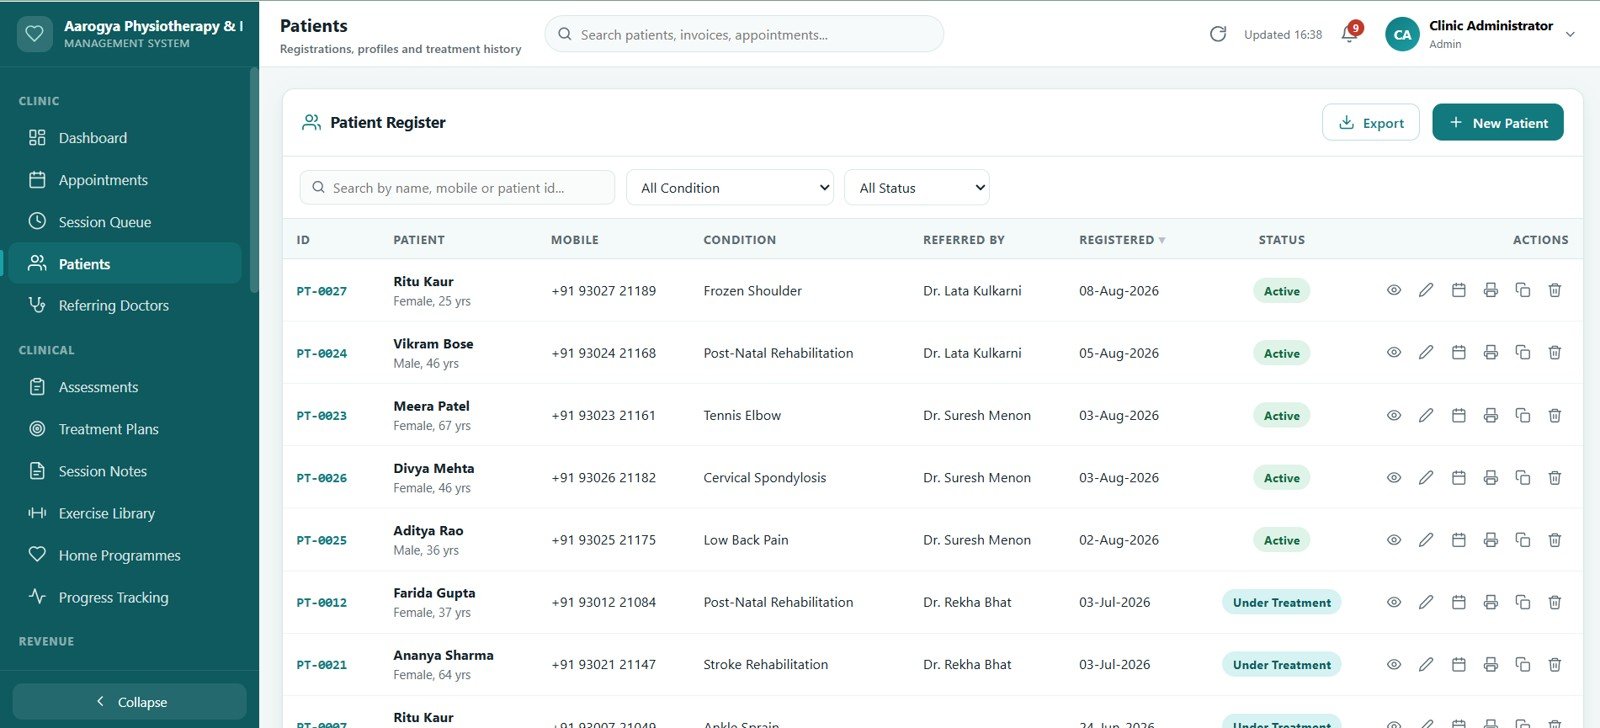Edit Ananya Sharma's record
1600x728 pixels.
pos(1426,664)
